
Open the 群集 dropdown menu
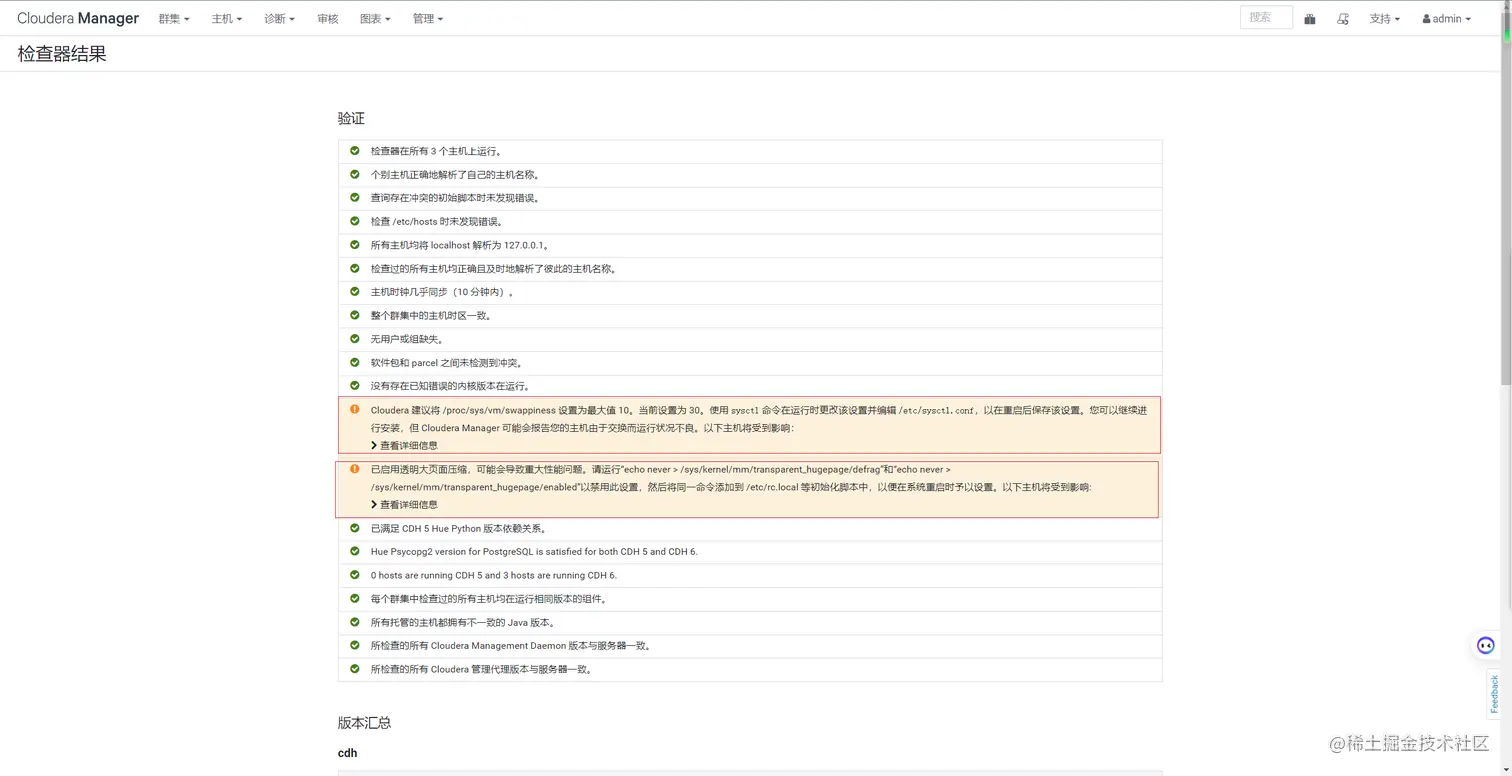173,19
